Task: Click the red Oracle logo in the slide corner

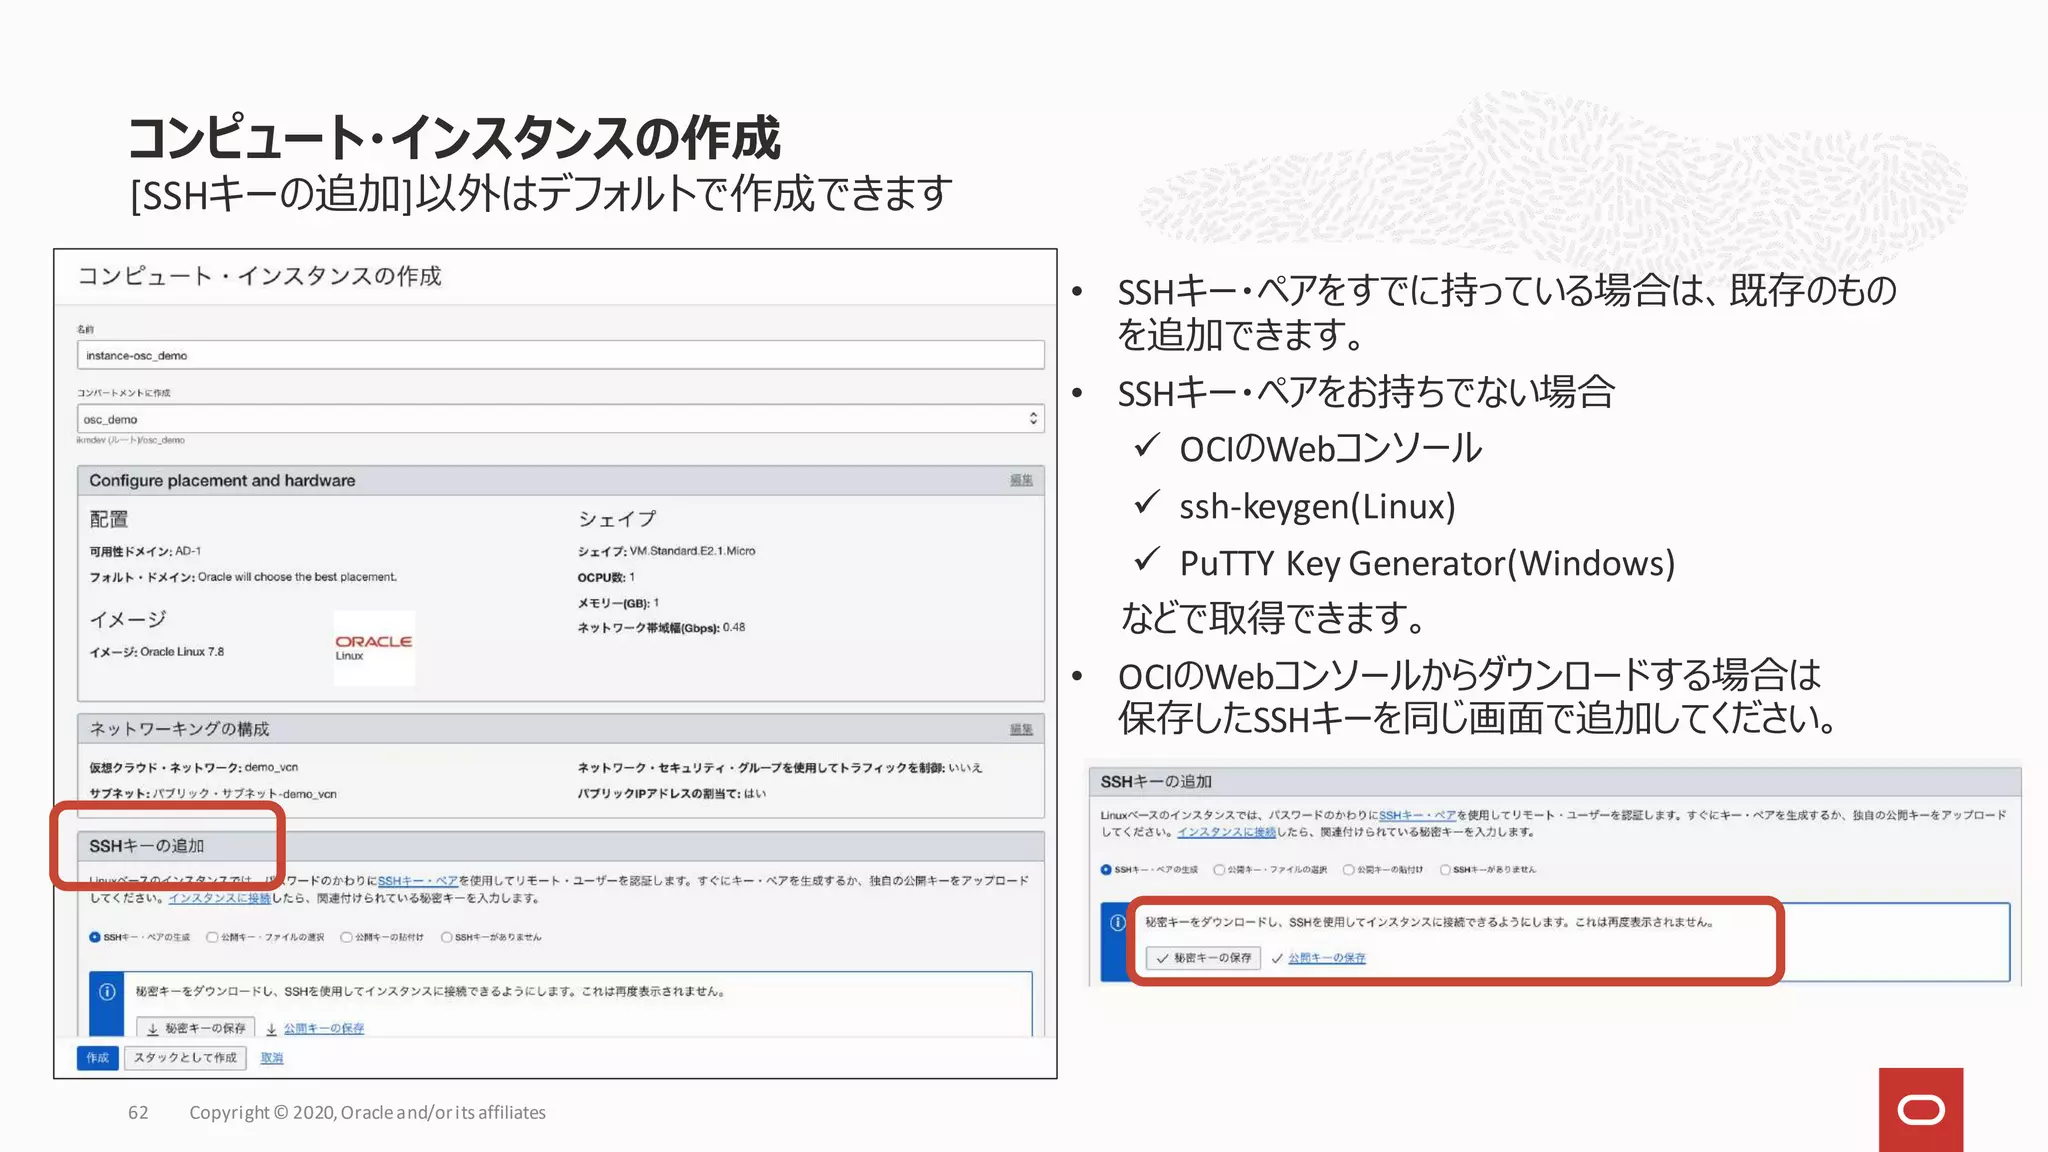Action: (x=1920, y=1109)
